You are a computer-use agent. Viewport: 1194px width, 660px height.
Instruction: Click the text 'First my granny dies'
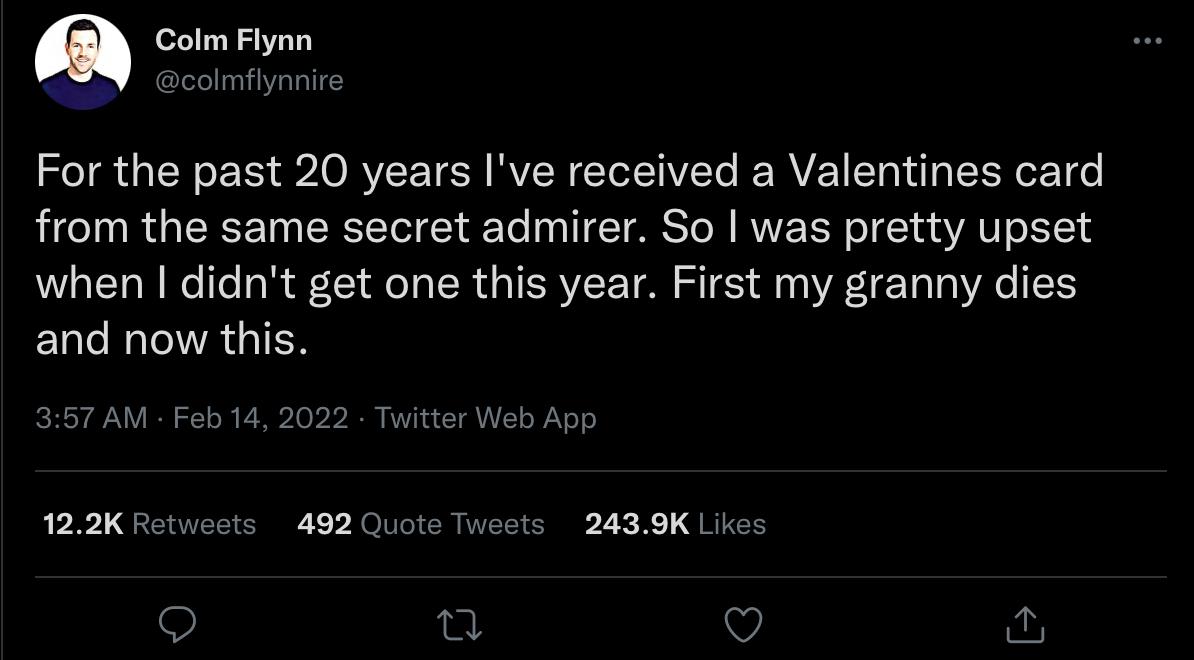coord(874,284)
